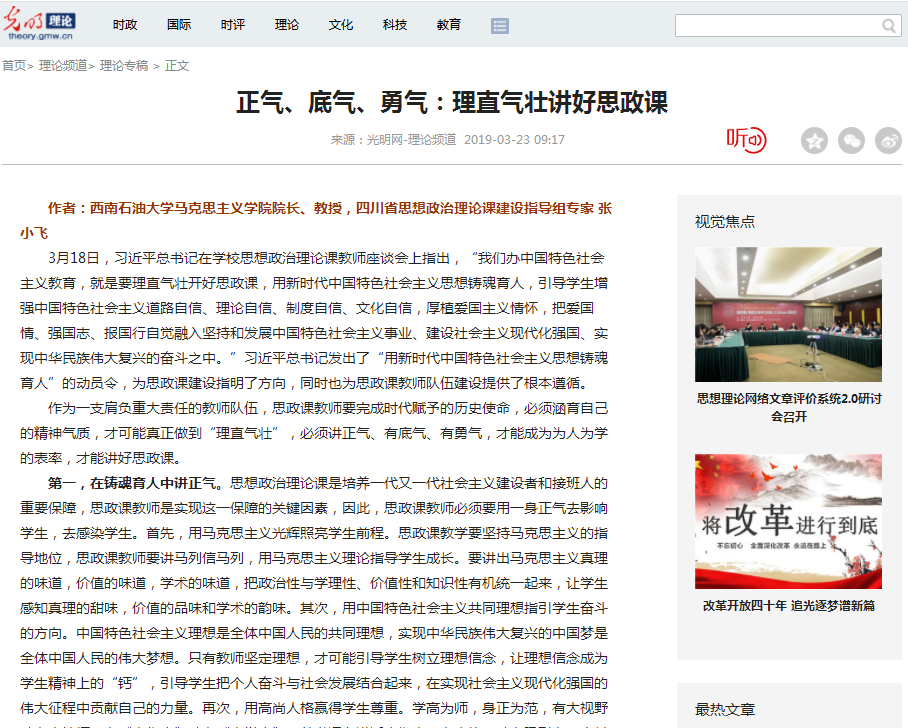Go to 首页 in breadcrumb
Screen dimensions: 908x728
tap(14, 66)
